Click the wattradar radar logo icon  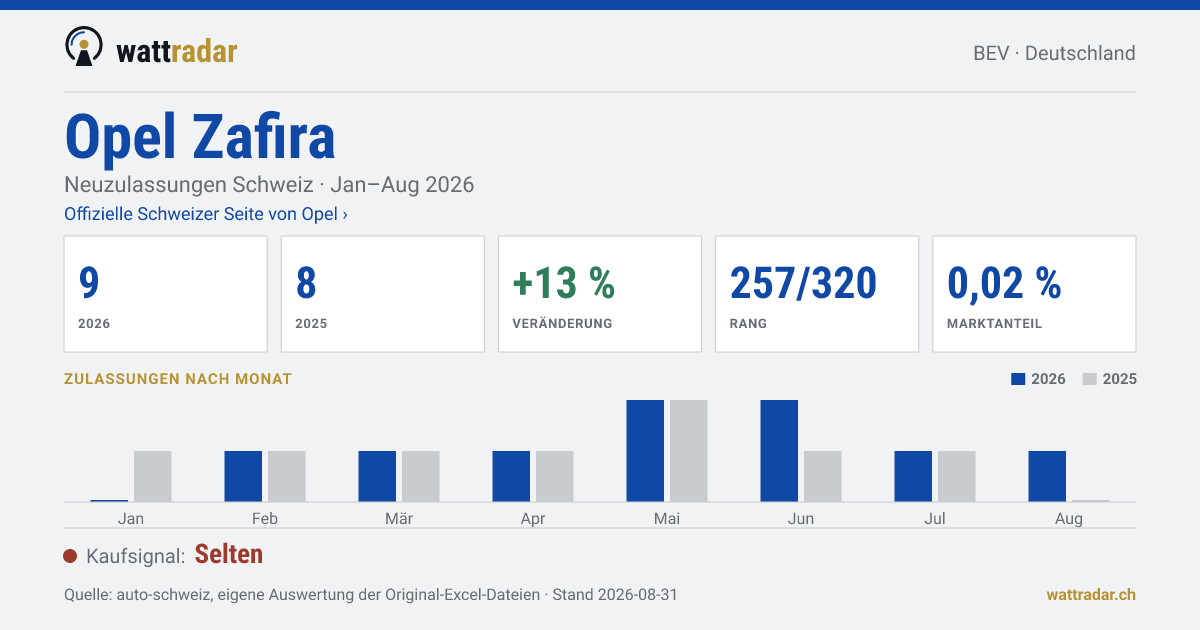(83, 46)
